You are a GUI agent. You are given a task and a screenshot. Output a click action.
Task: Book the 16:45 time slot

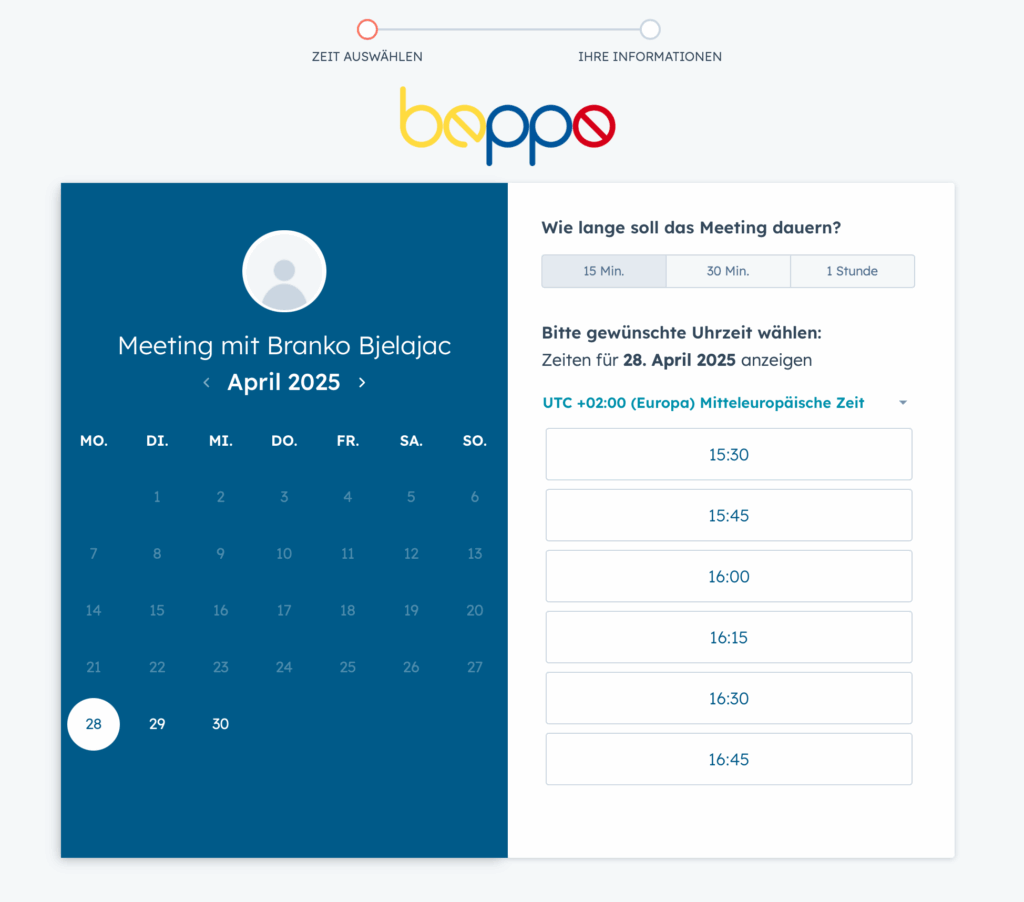click(x=729, y=759)
